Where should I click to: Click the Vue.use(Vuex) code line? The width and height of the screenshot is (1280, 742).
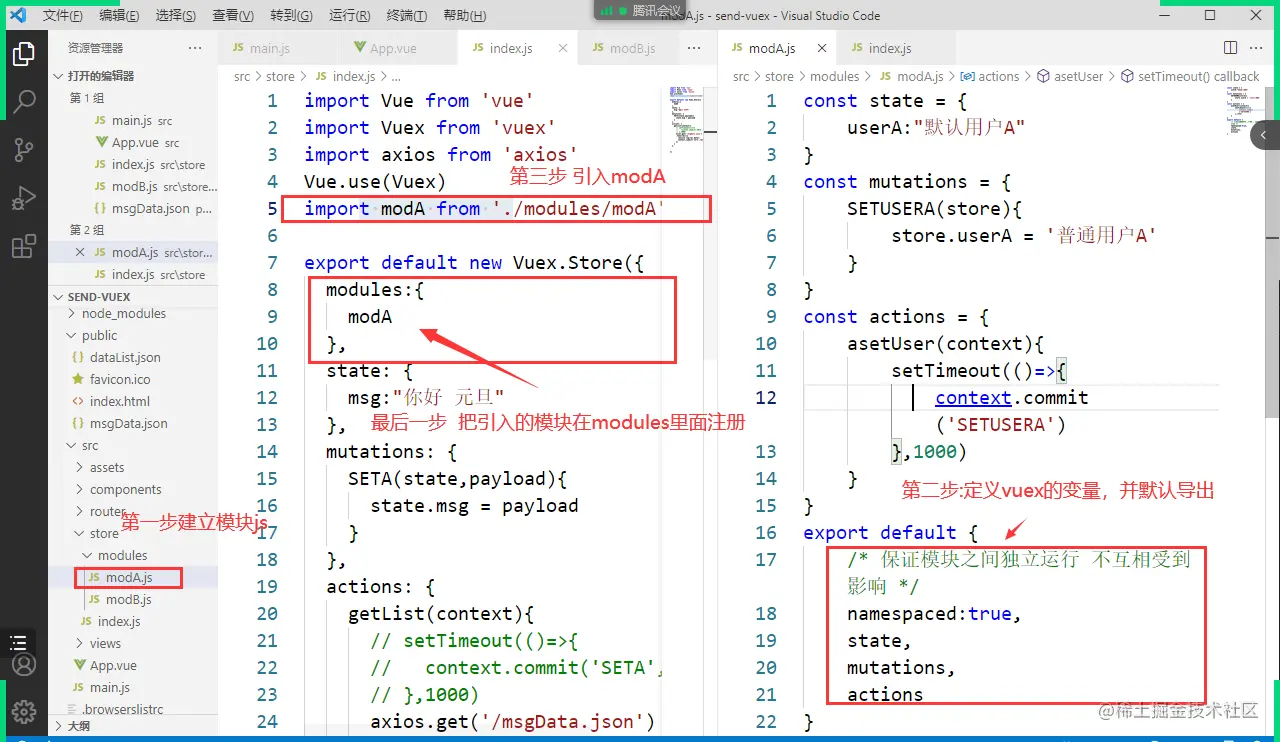point(375,182)
